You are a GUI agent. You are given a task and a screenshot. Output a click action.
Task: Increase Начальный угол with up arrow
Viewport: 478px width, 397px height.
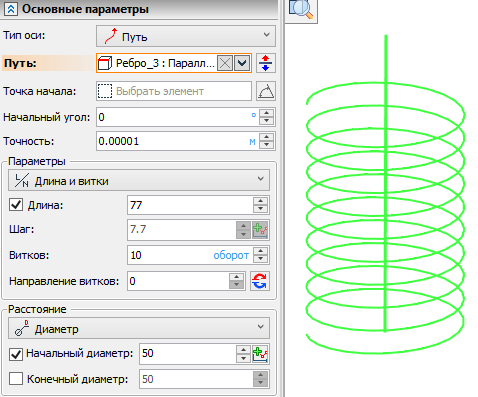coord(266,113)
